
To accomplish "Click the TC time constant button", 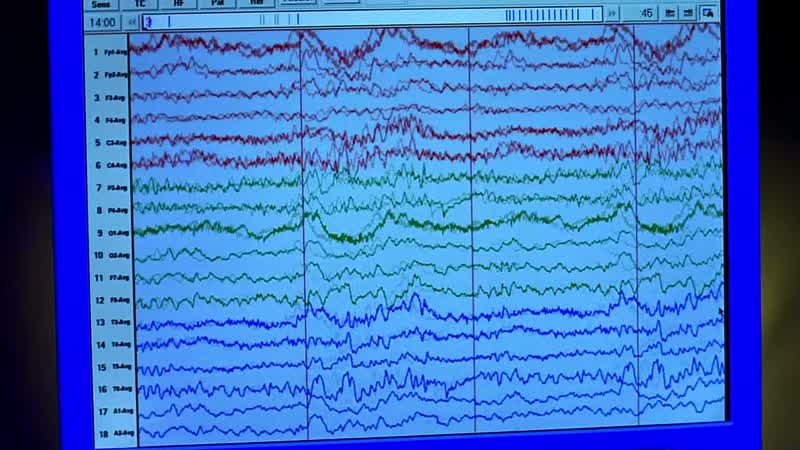I will pyautogui.click(x=139, y=4).
